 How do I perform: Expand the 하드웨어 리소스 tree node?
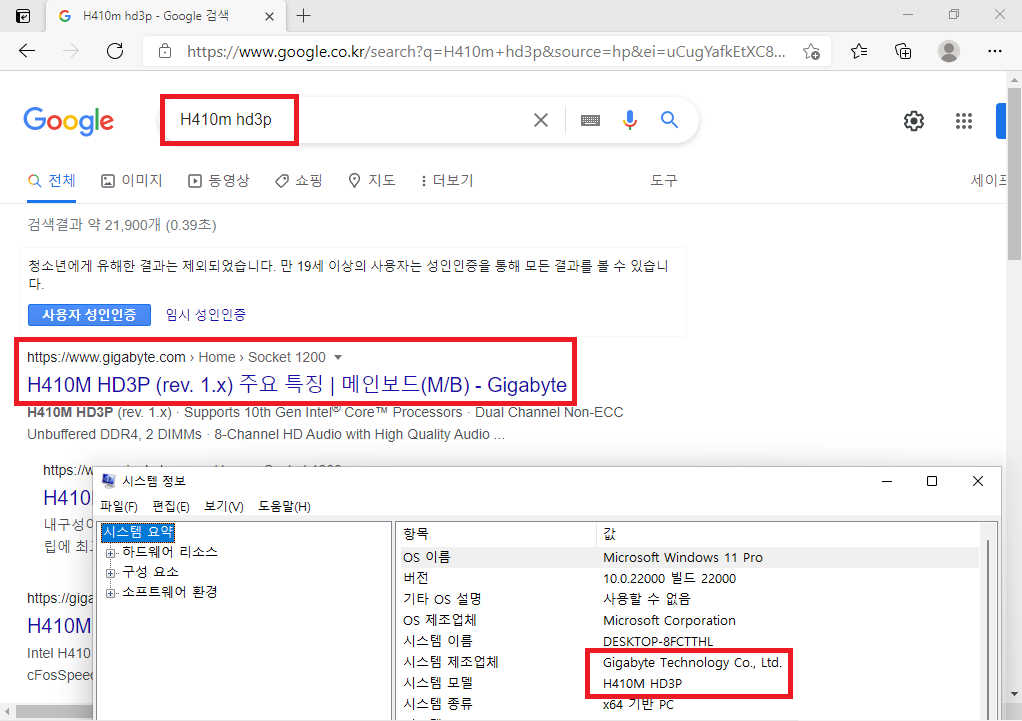click(110, 553)
